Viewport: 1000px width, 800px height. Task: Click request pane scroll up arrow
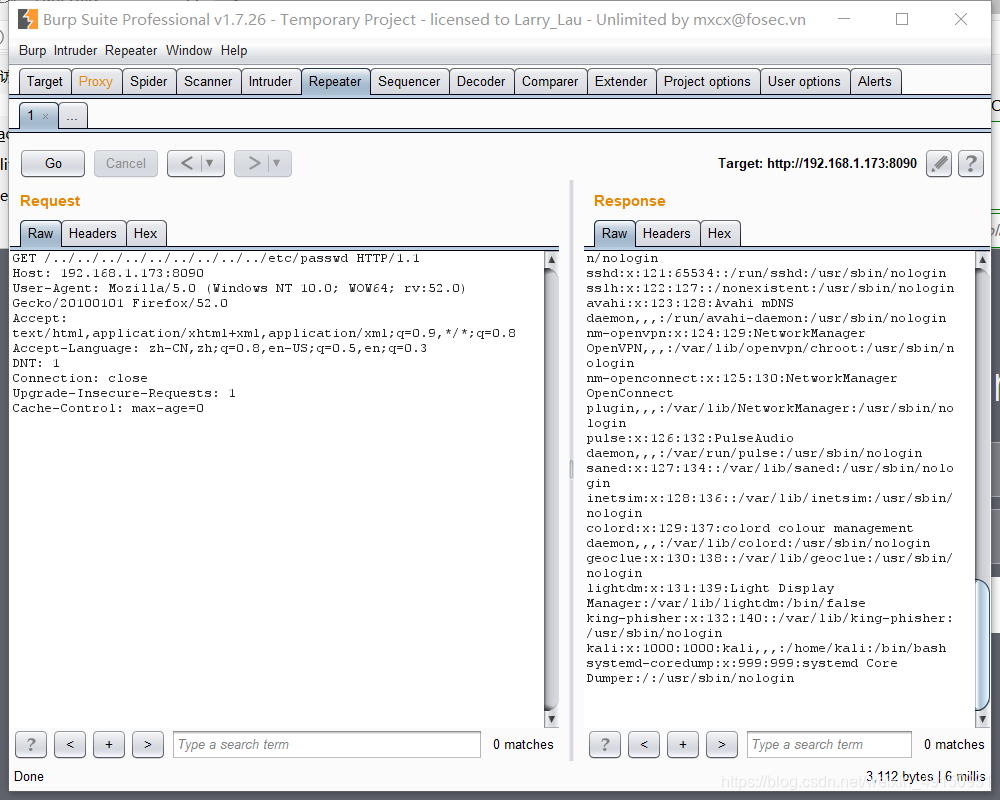coord(552,260)
